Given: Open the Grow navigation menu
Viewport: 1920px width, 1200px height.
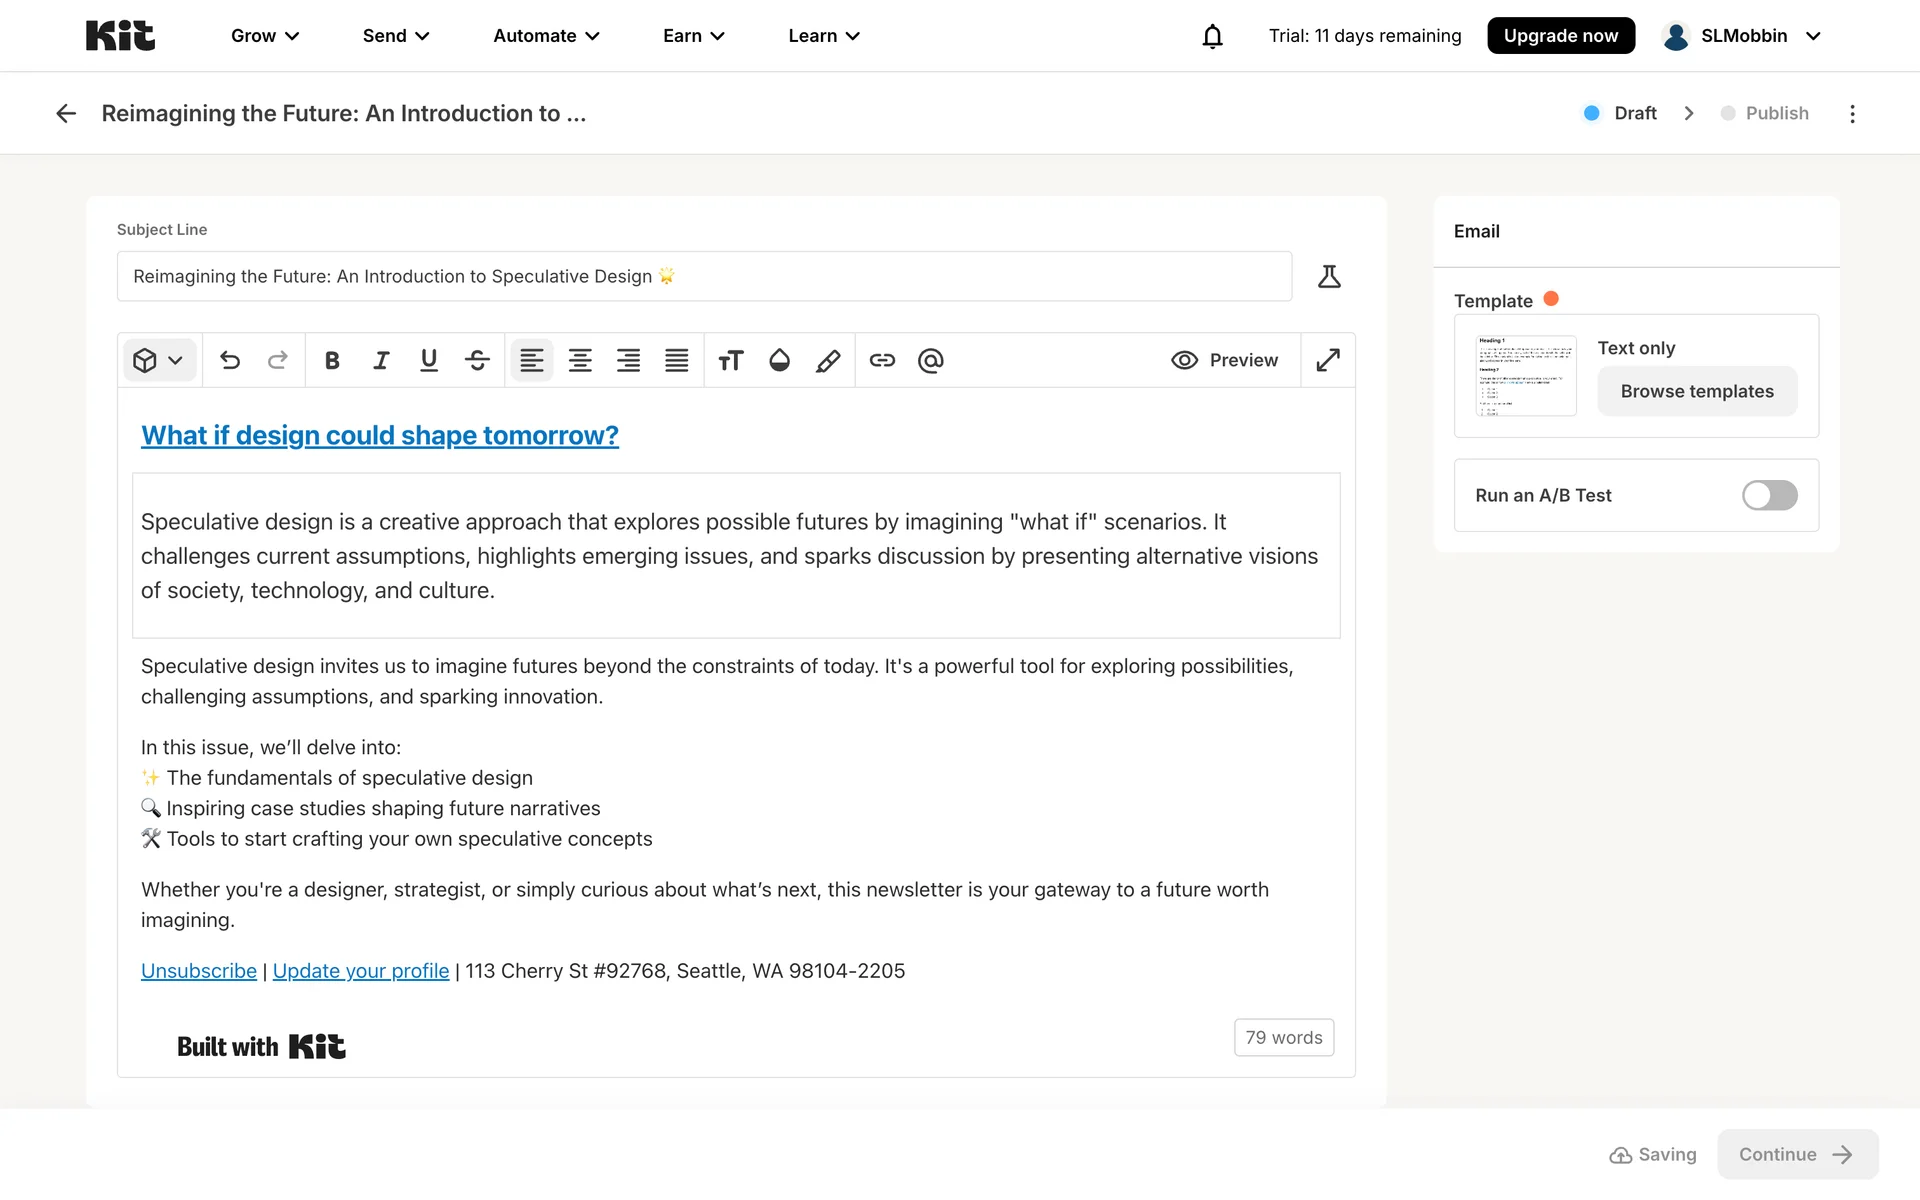Looking at the screenshot, I should (x=265, y=36).
